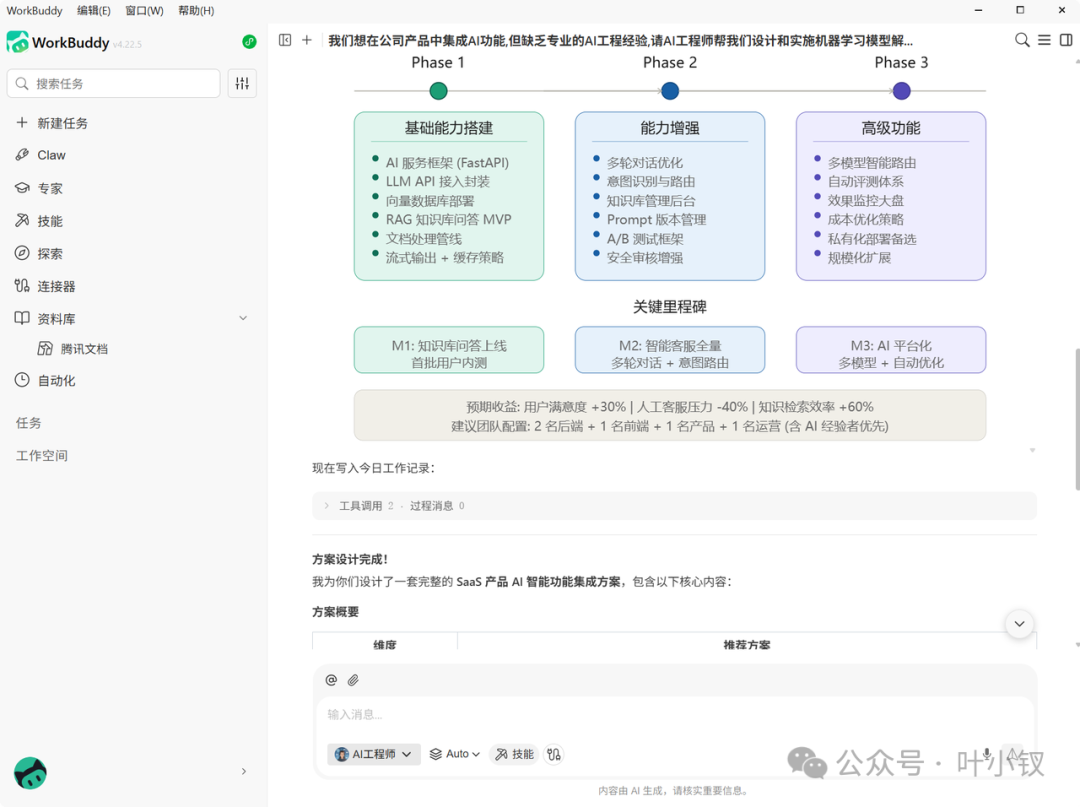Expand the 工具调用 details row

[675, 506]
